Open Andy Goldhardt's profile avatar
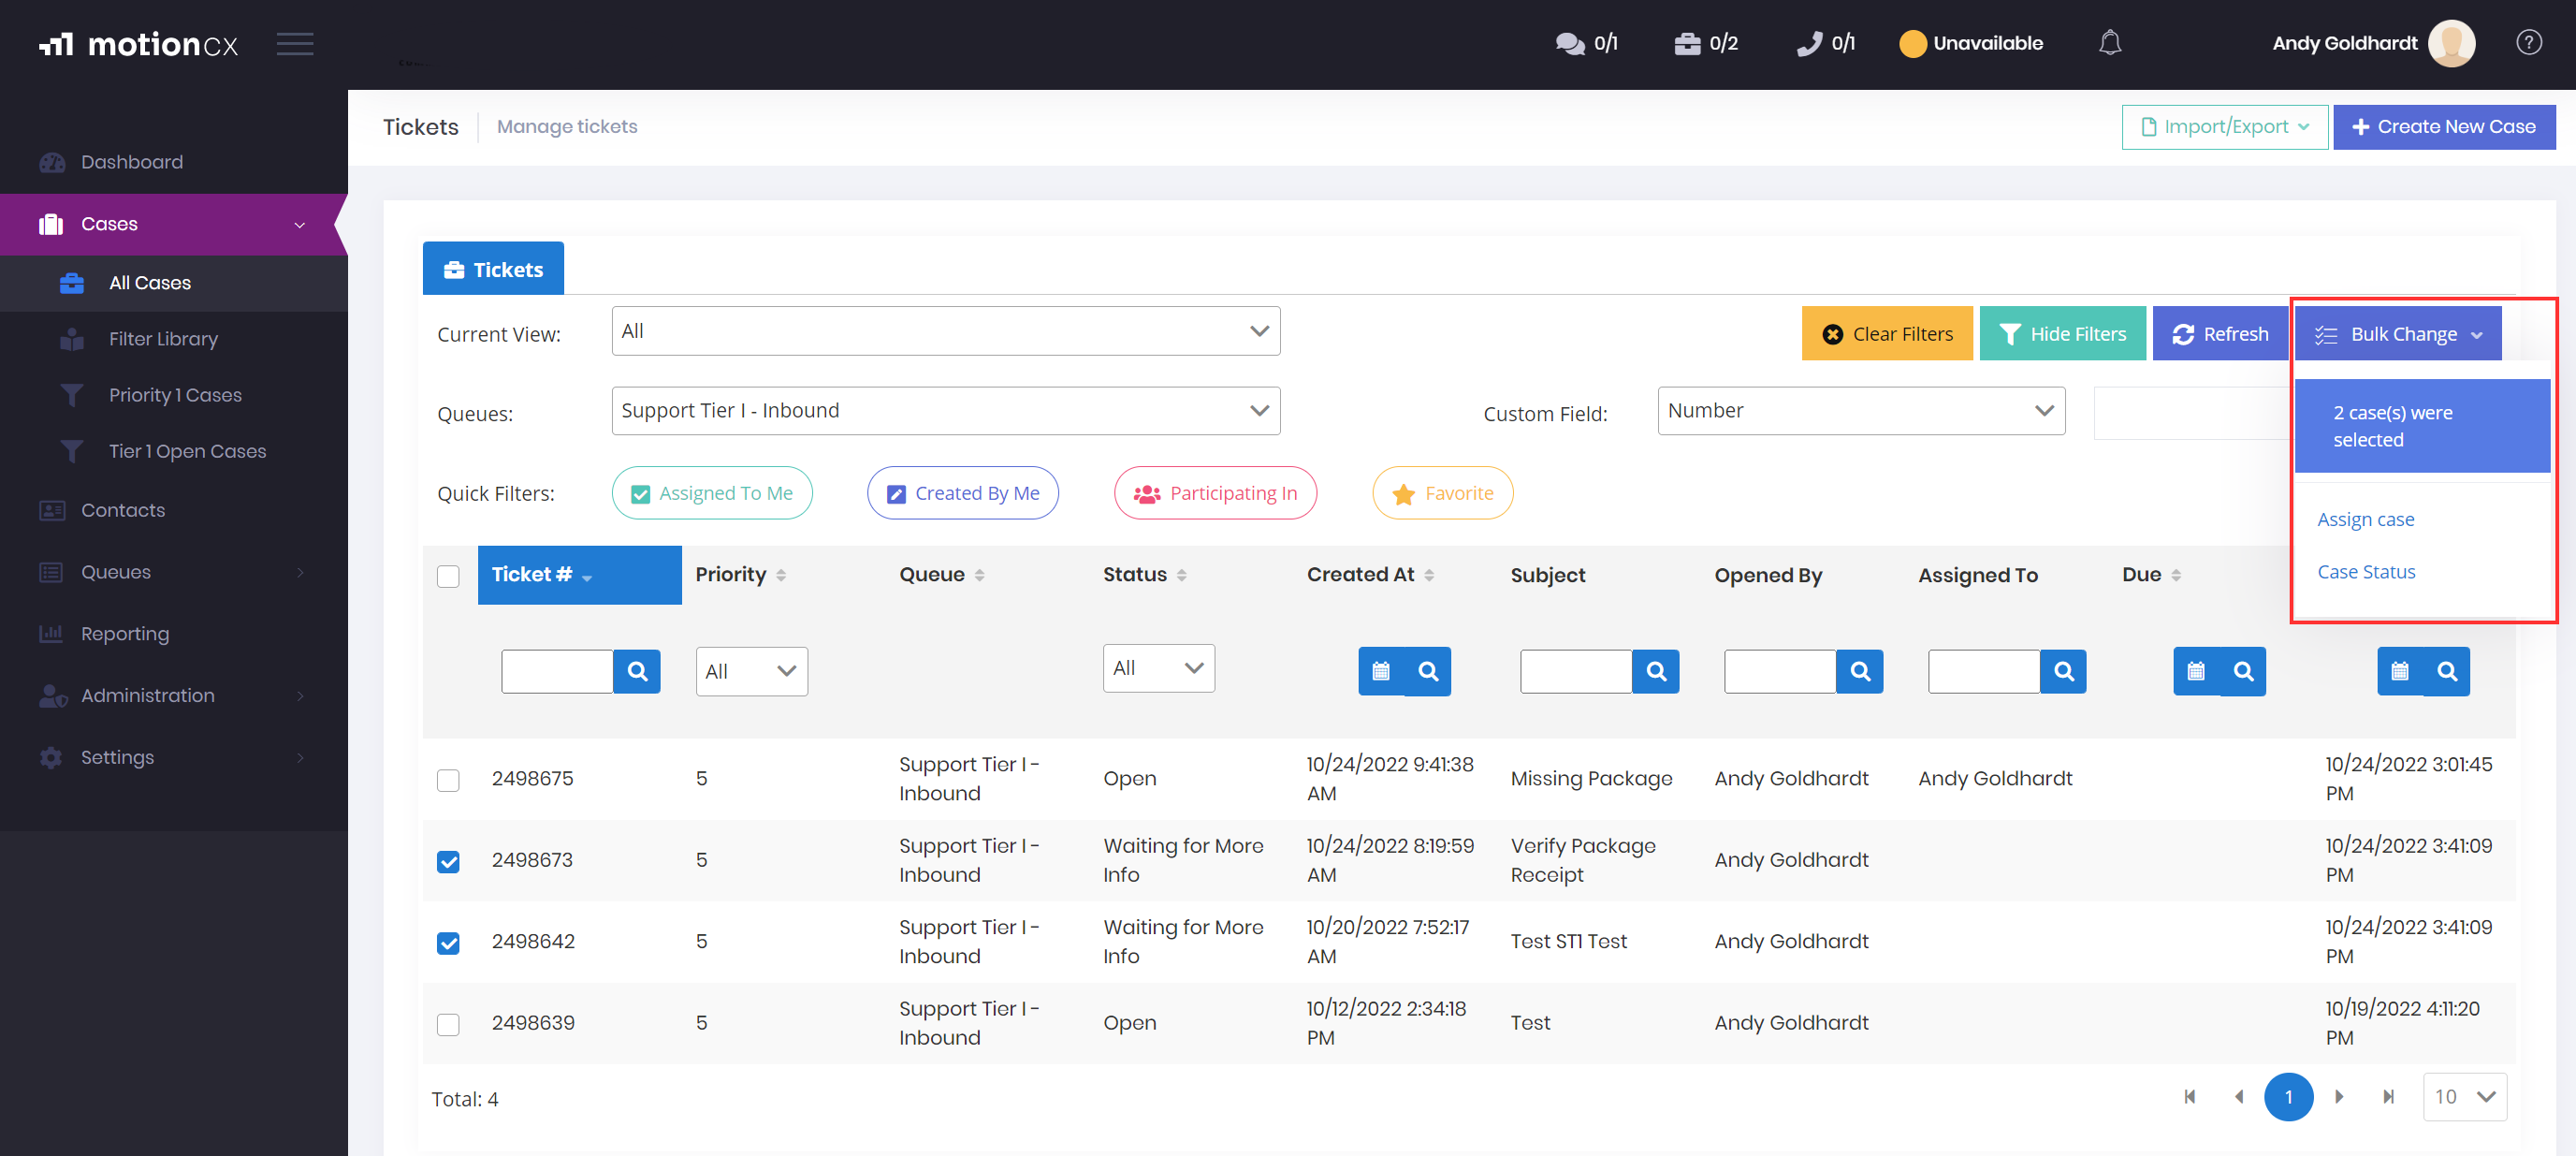Viewport: 2576px width, 1156px height. click(x=2451, y=43)
